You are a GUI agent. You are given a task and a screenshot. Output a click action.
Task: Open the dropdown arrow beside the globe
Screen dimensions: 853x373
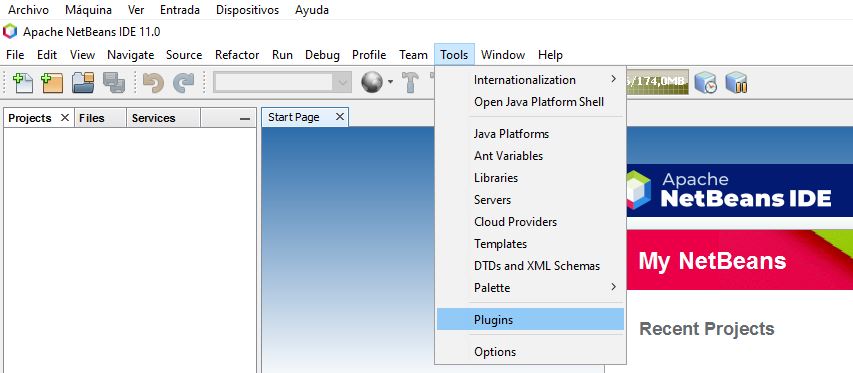pos(390,83)
